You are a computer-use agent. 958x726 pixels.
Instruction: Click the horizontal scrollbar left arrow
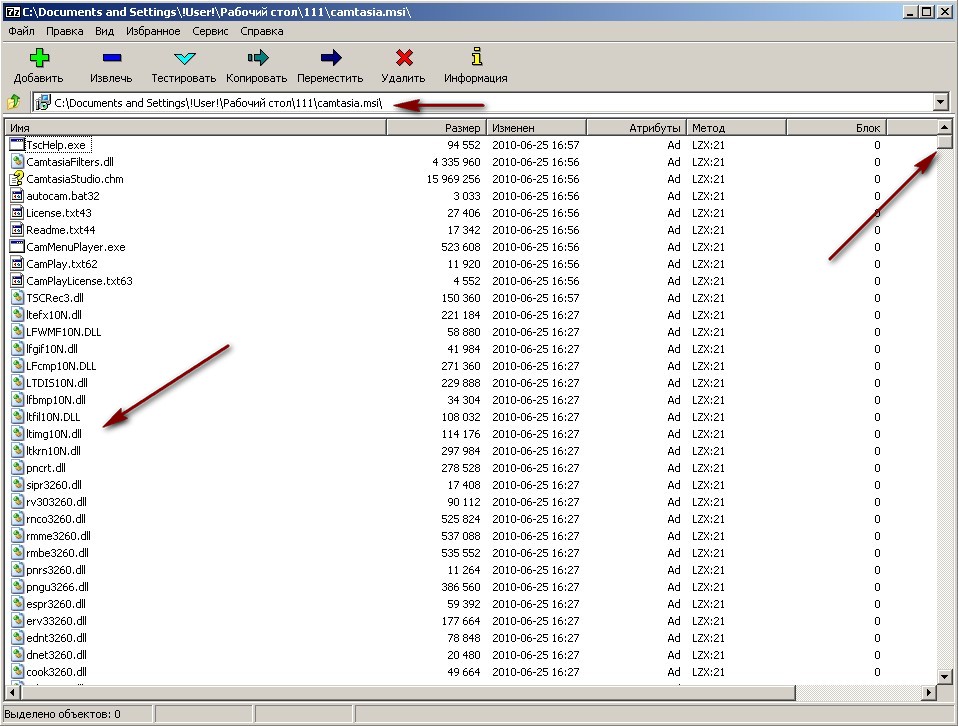point(13,692)
